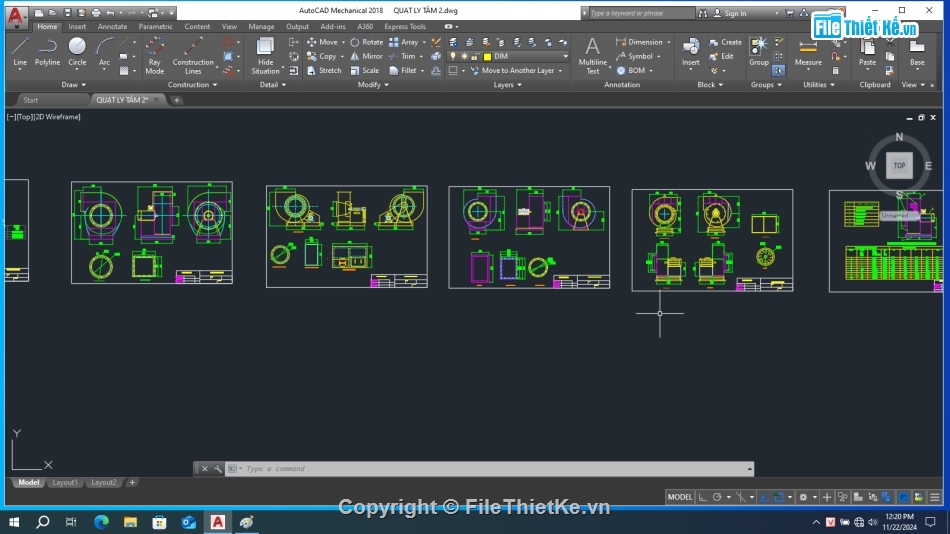Image resolution: width=950 pixels, height=534 pixels.
Task: Click the Undo arrow
Action: (x=110, y=13)
